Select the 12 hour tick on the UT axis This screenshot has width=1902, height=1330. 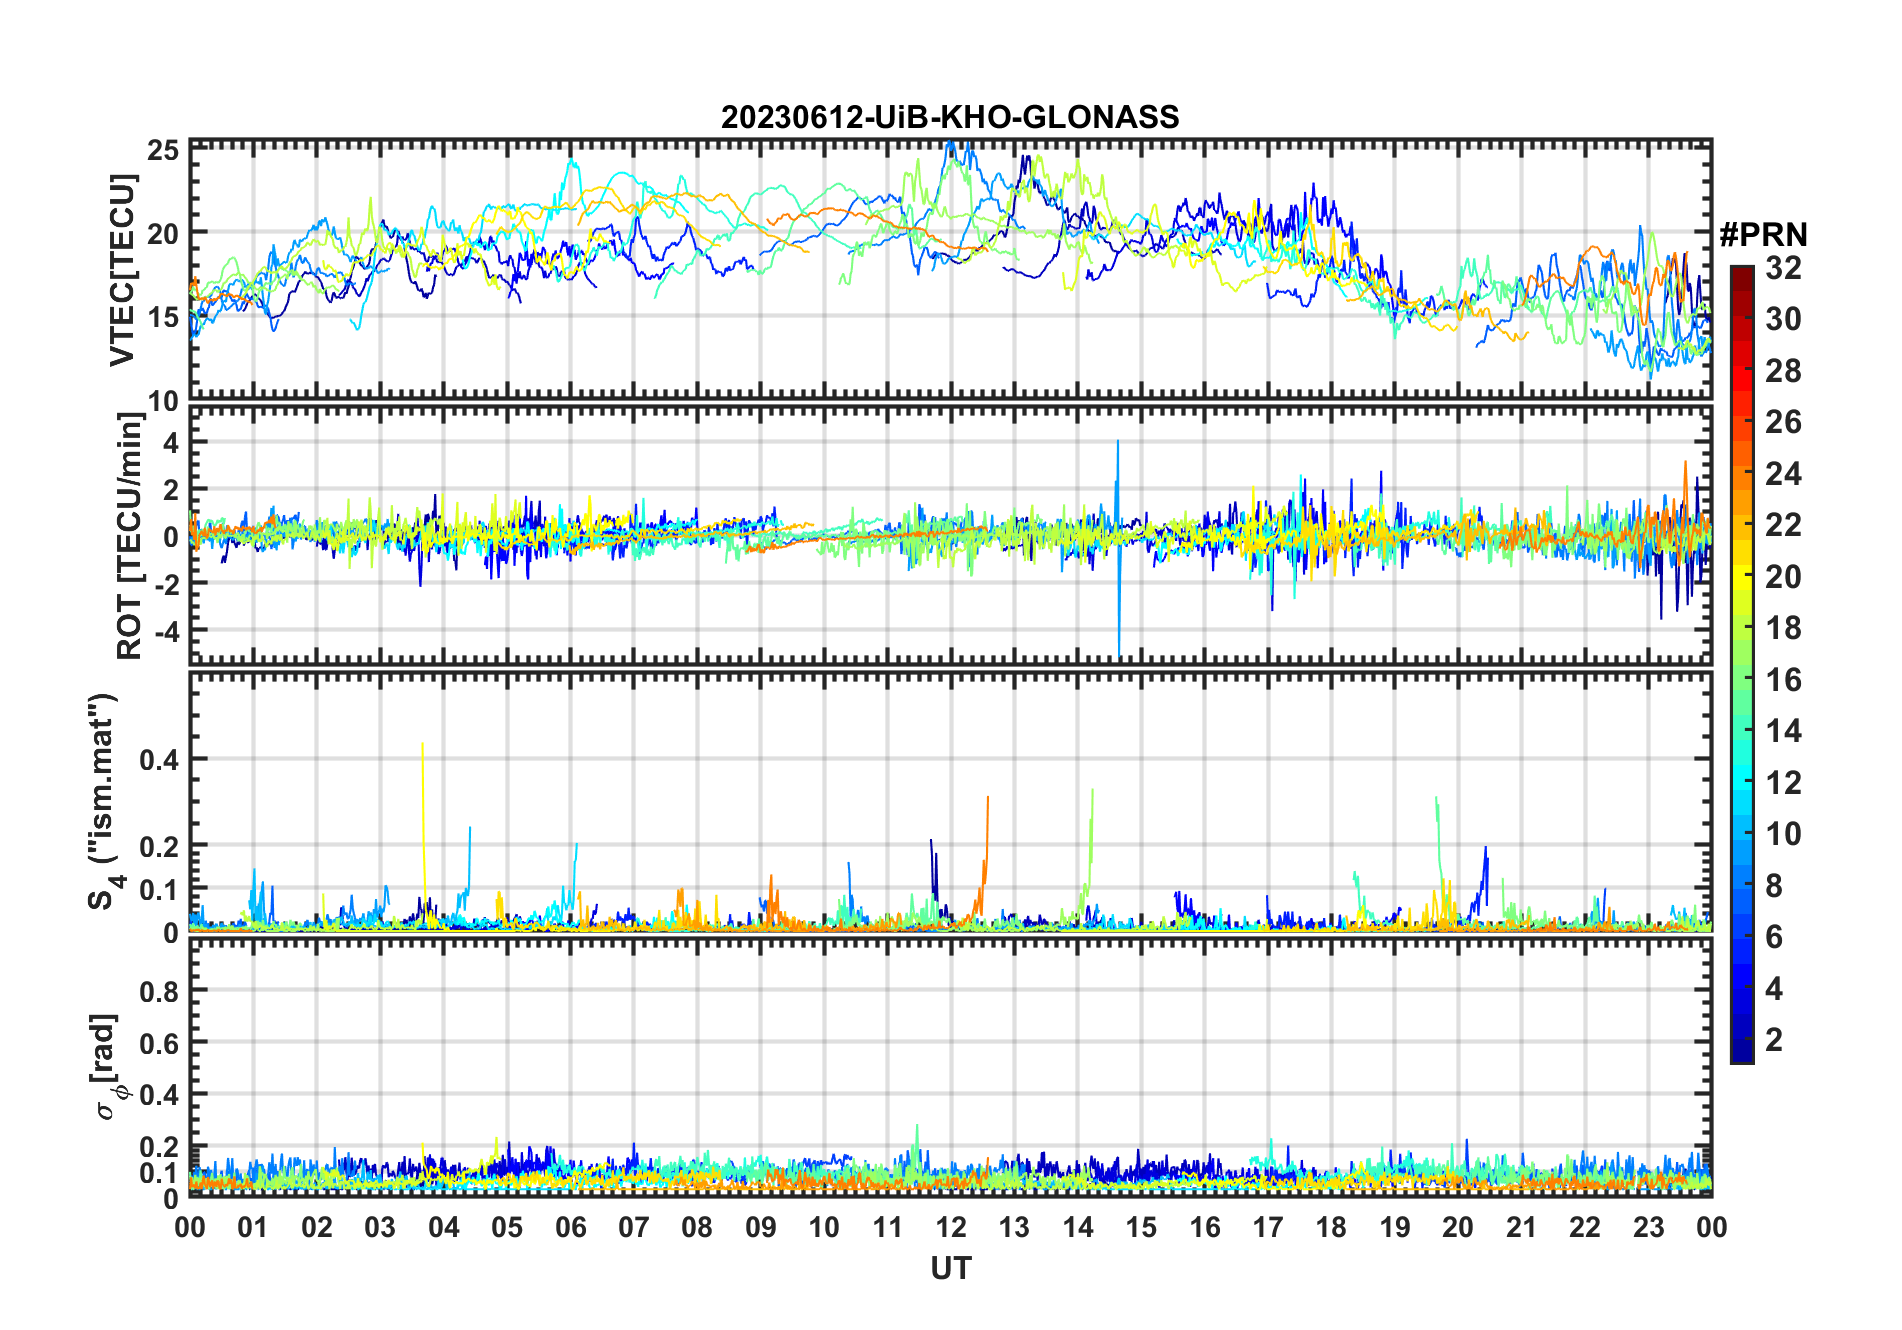click(950, 1227)
